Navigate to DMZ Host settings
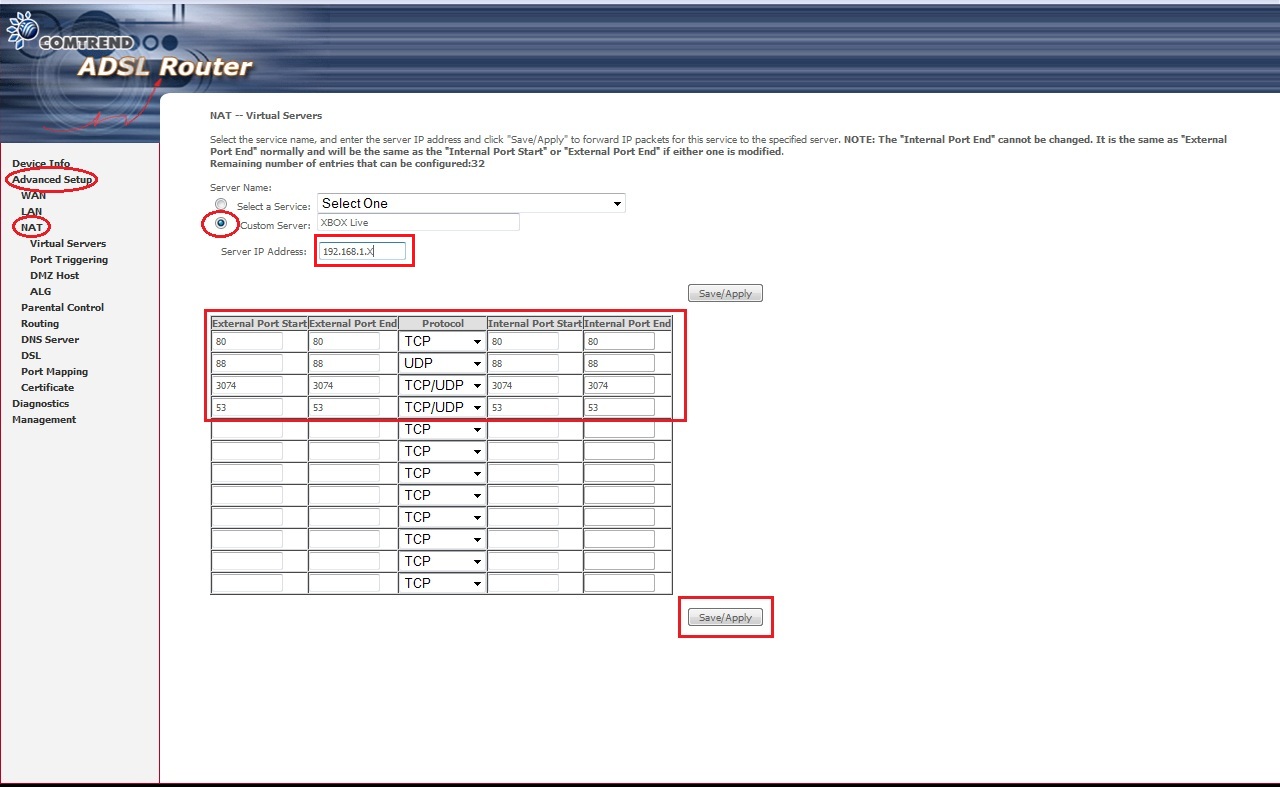This screenshot has width=1280, height=787. (54, 275)
